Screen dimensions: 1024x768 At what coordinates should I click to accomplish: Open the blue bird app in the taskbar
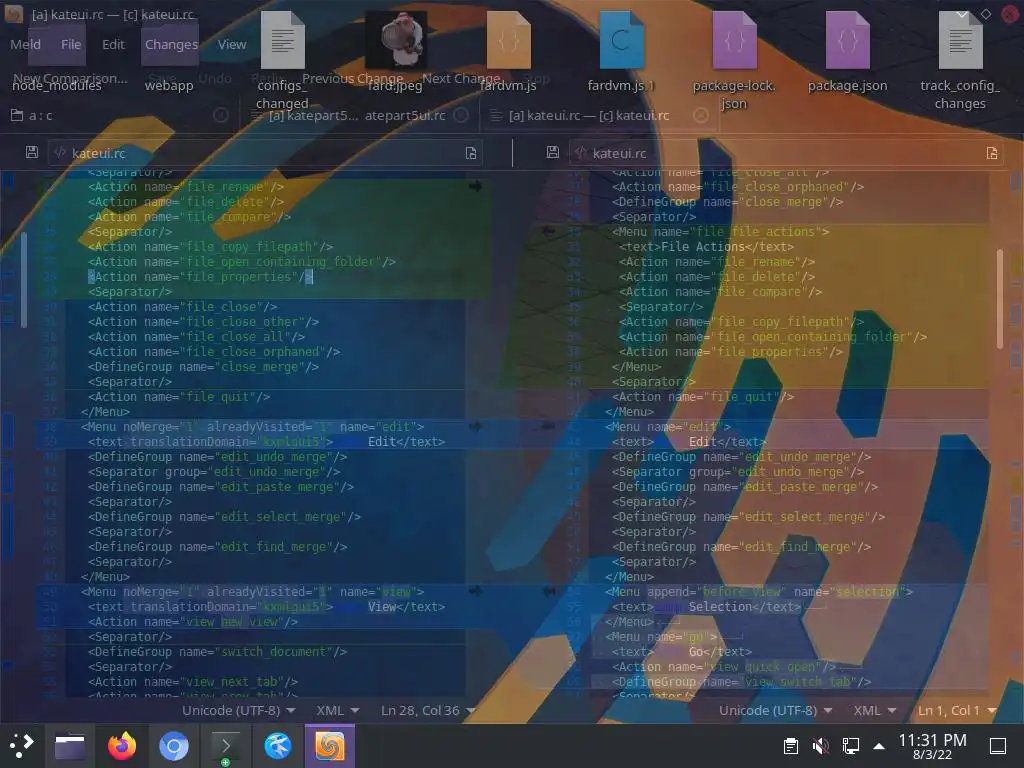(278, 745)
